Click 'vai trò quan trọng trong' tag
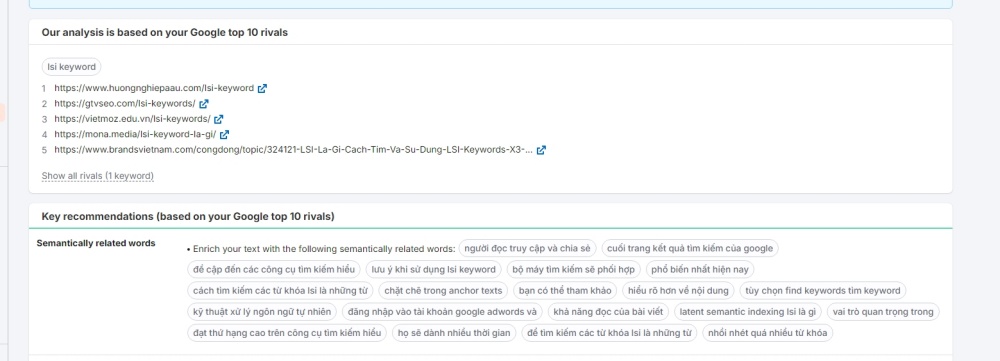Image resolution: width=1000 pixels, height=361 pixels. [x=883, y=312]
